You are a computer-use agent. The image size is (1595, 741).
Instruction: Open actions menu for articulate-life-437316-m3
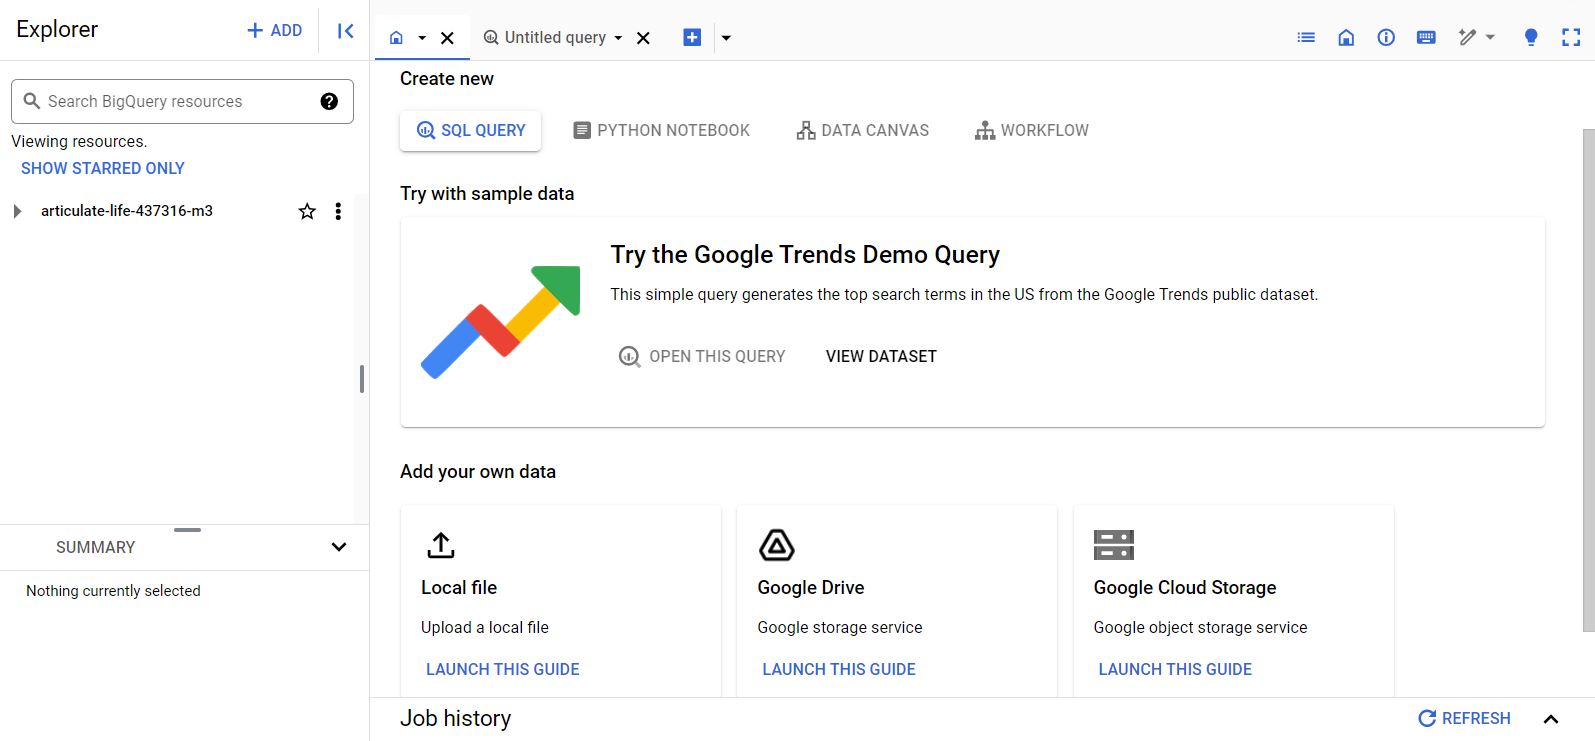click(x=338, y=211)
